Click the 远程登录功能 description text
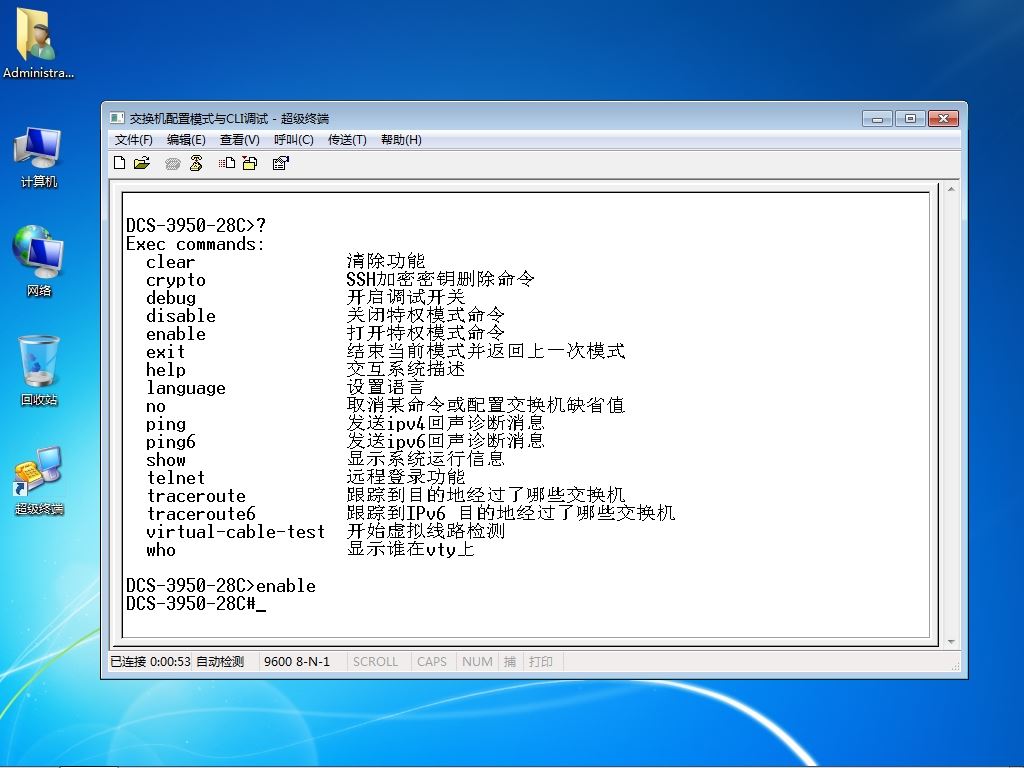 click(x=406, y=477)
